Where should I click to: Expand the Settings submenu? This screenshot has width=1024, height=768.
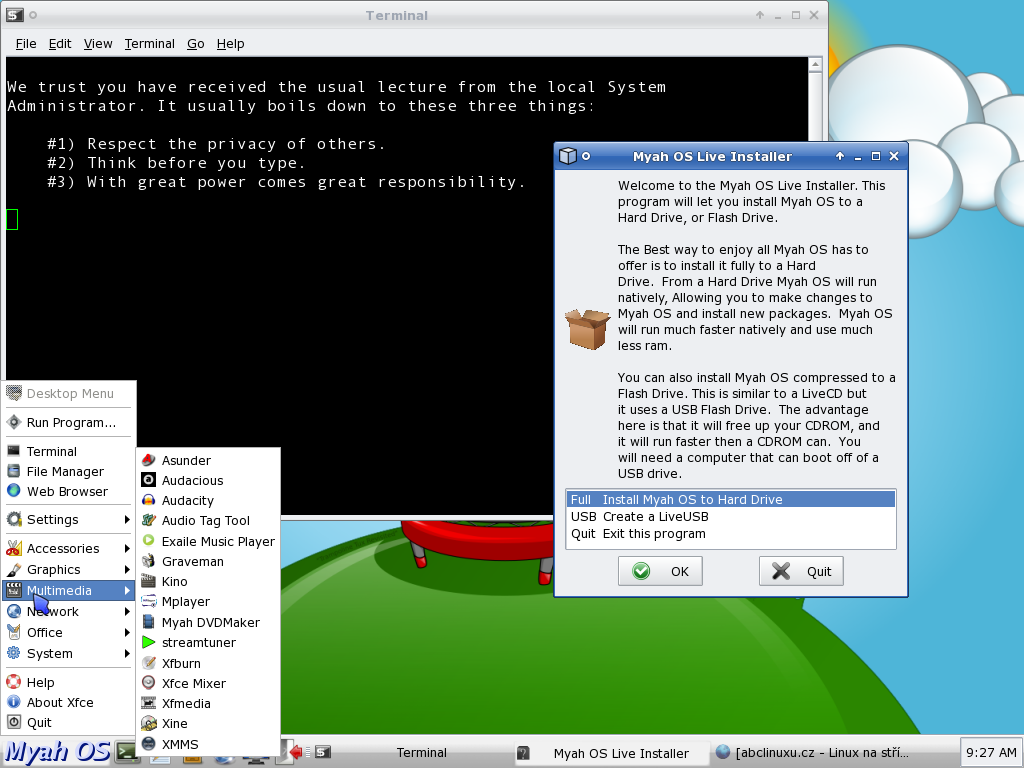click(69, 520)
